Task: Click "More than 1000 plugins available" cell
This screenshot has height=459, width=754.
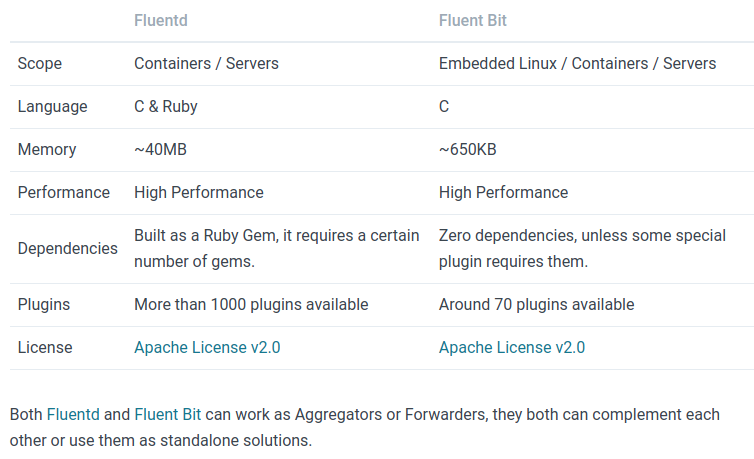Action: tap(251, 304)
